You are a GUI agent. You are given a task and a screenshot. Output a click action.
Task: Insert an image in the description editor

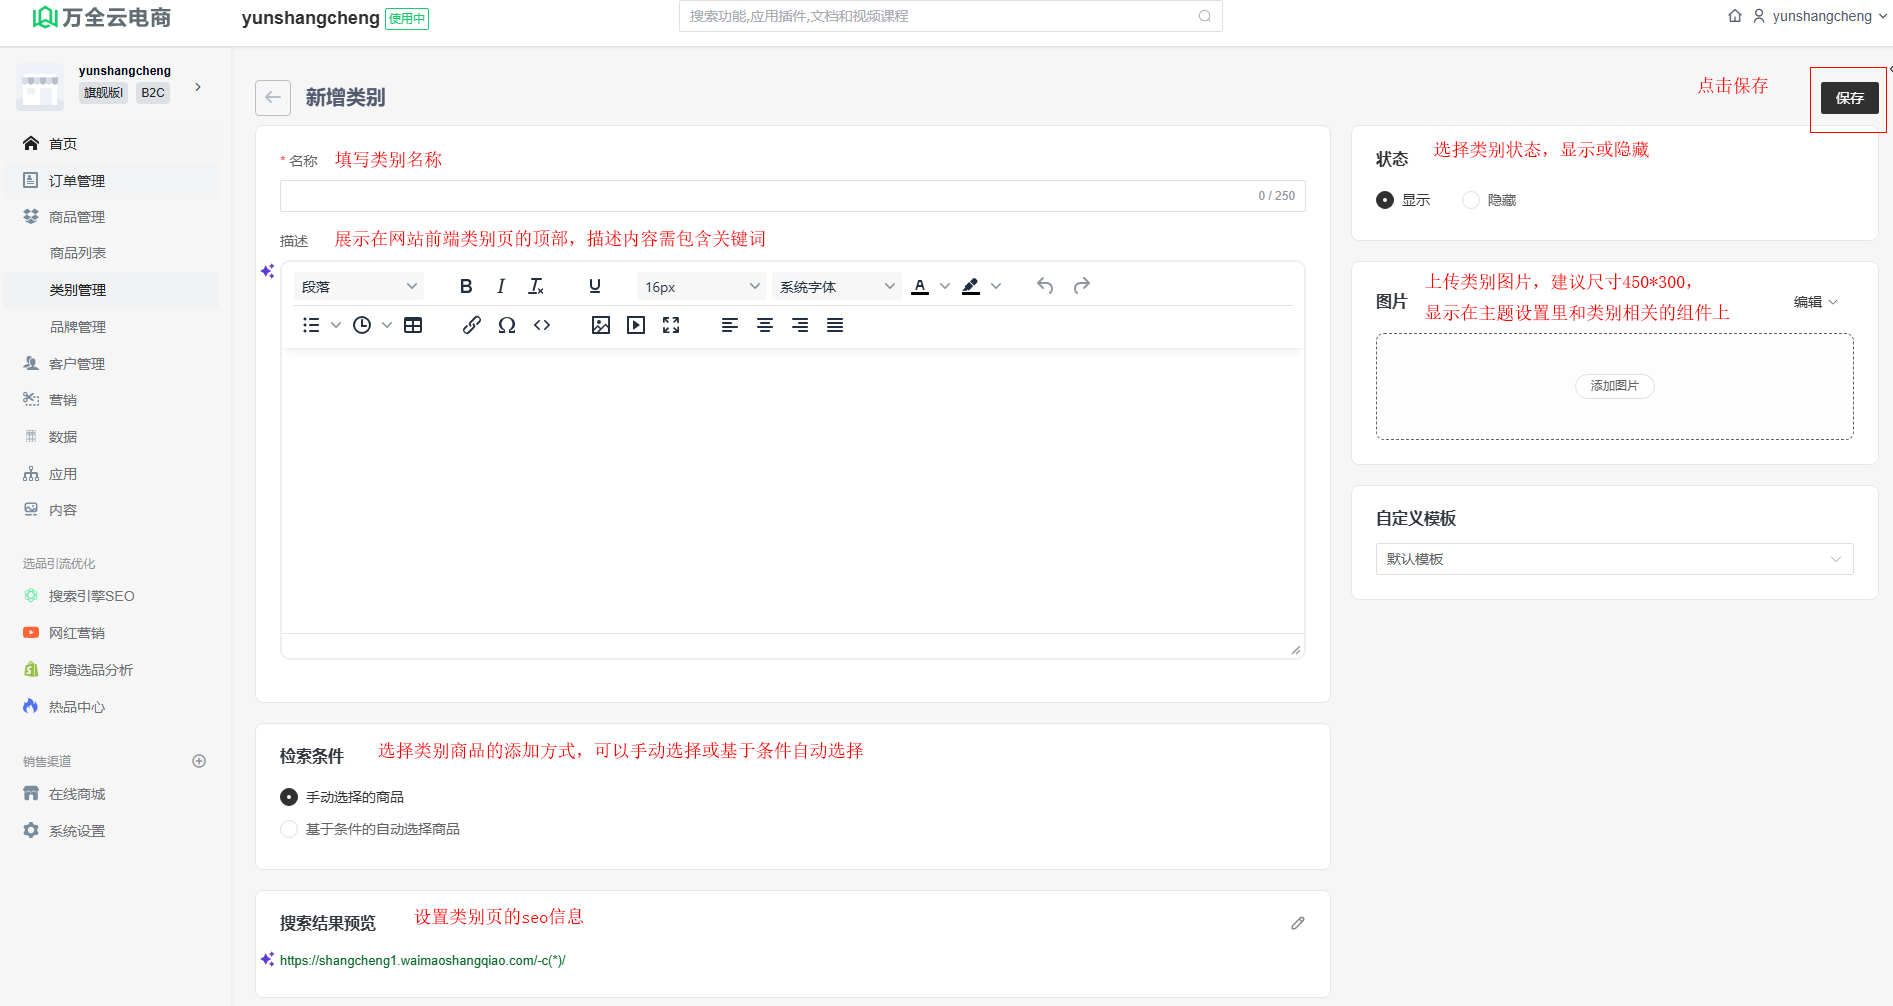pos(601,325)
